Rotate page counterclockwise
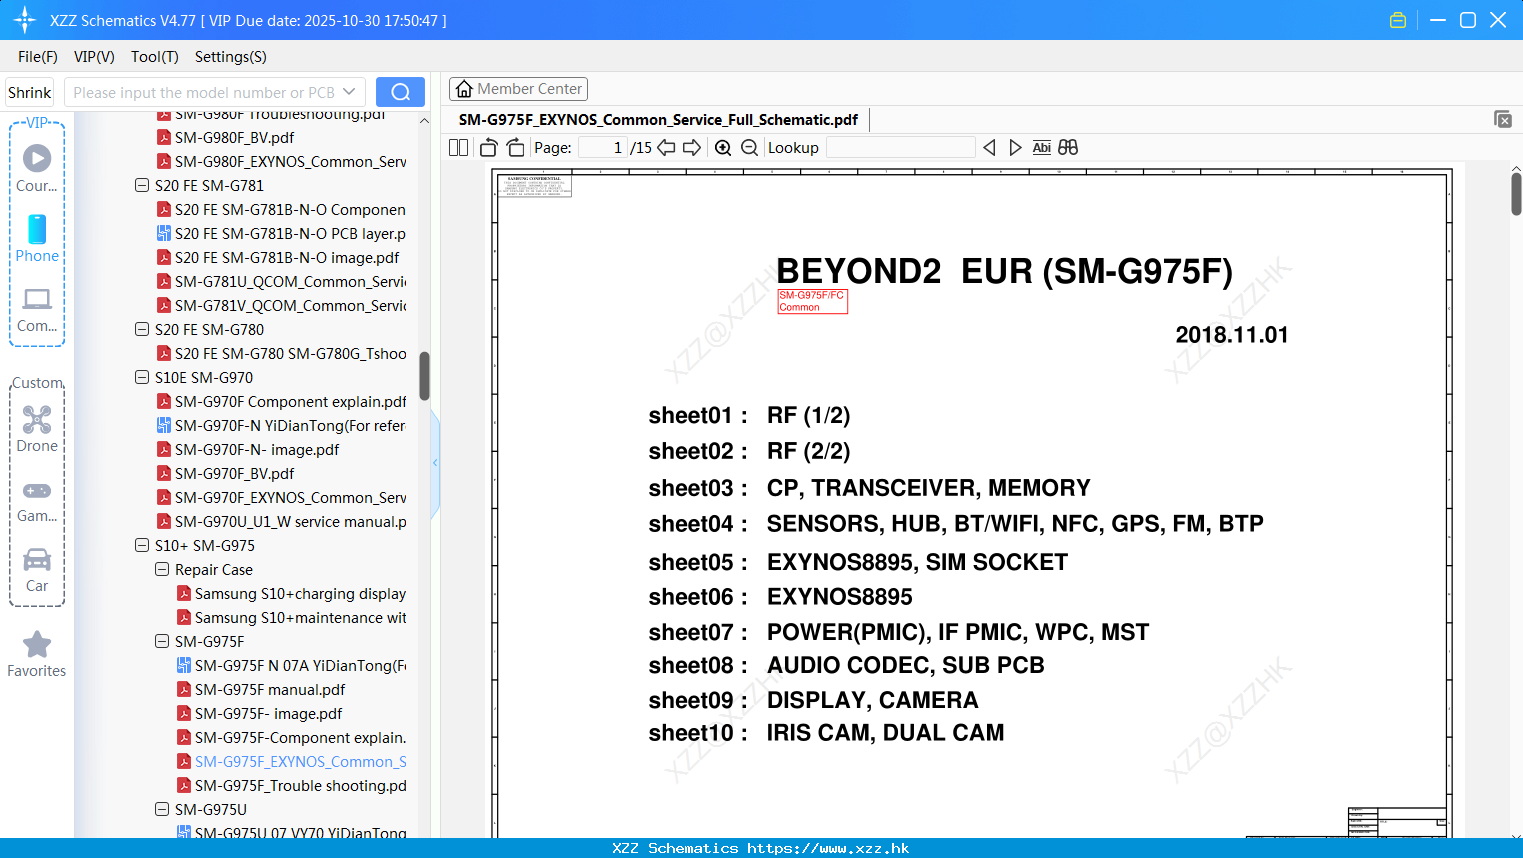Screen dimensions: 1523x858 [x=489, y=148]
